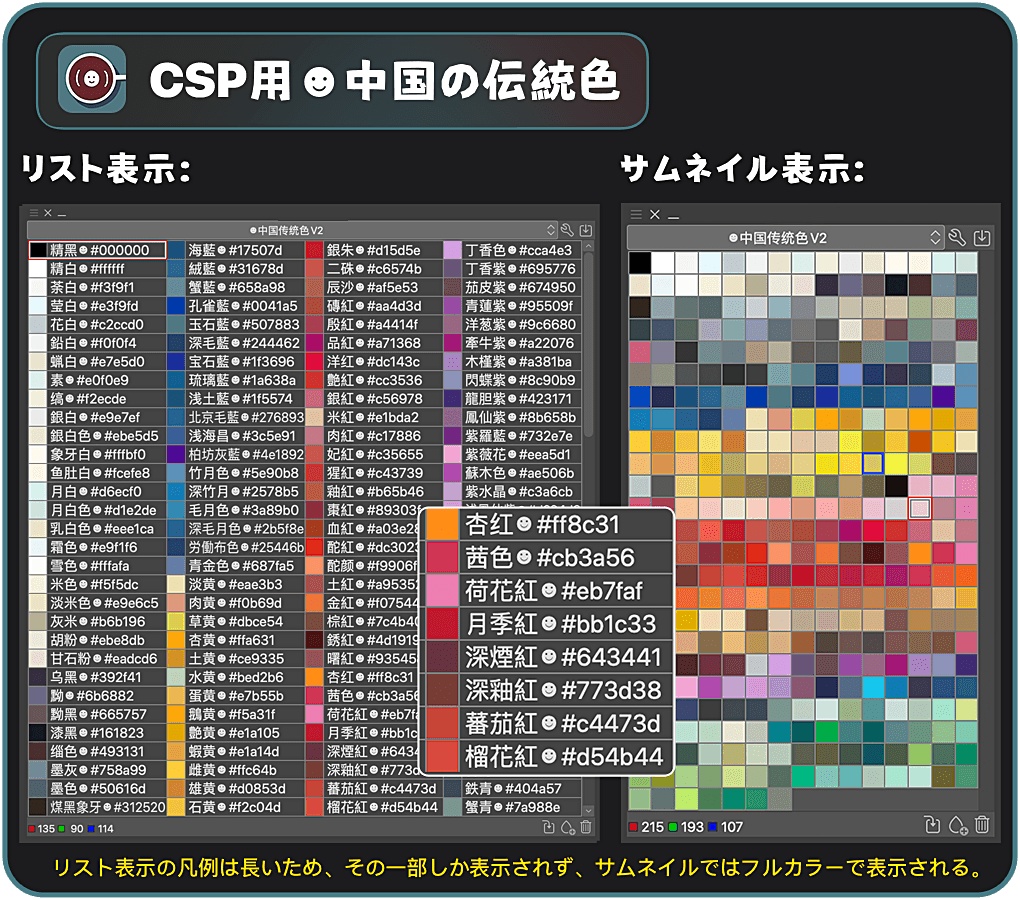Viewport: 1020px width, 900px height.
Task: Open the thumbnail panel hamburger menu
Action: point(636,214)
